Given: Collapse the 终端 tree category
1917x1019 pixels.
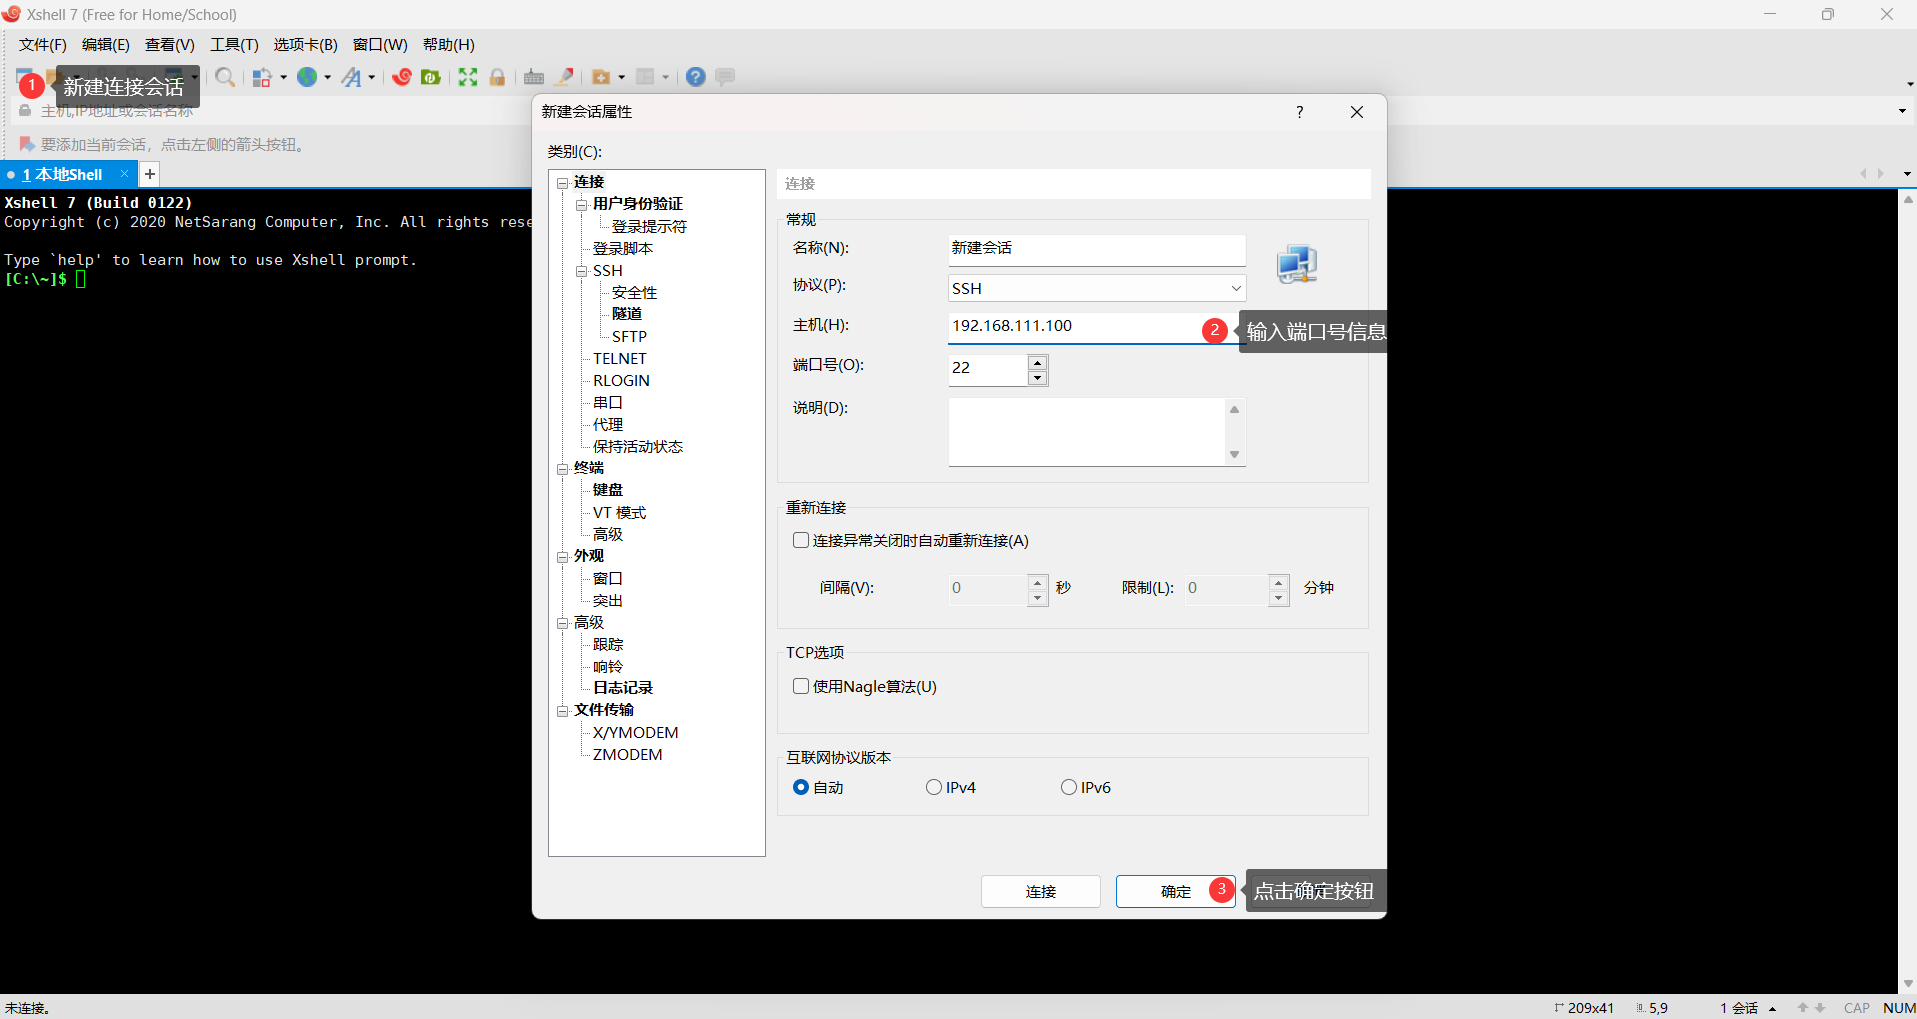Looking at the screenshot, I should (x=563, y=469).
